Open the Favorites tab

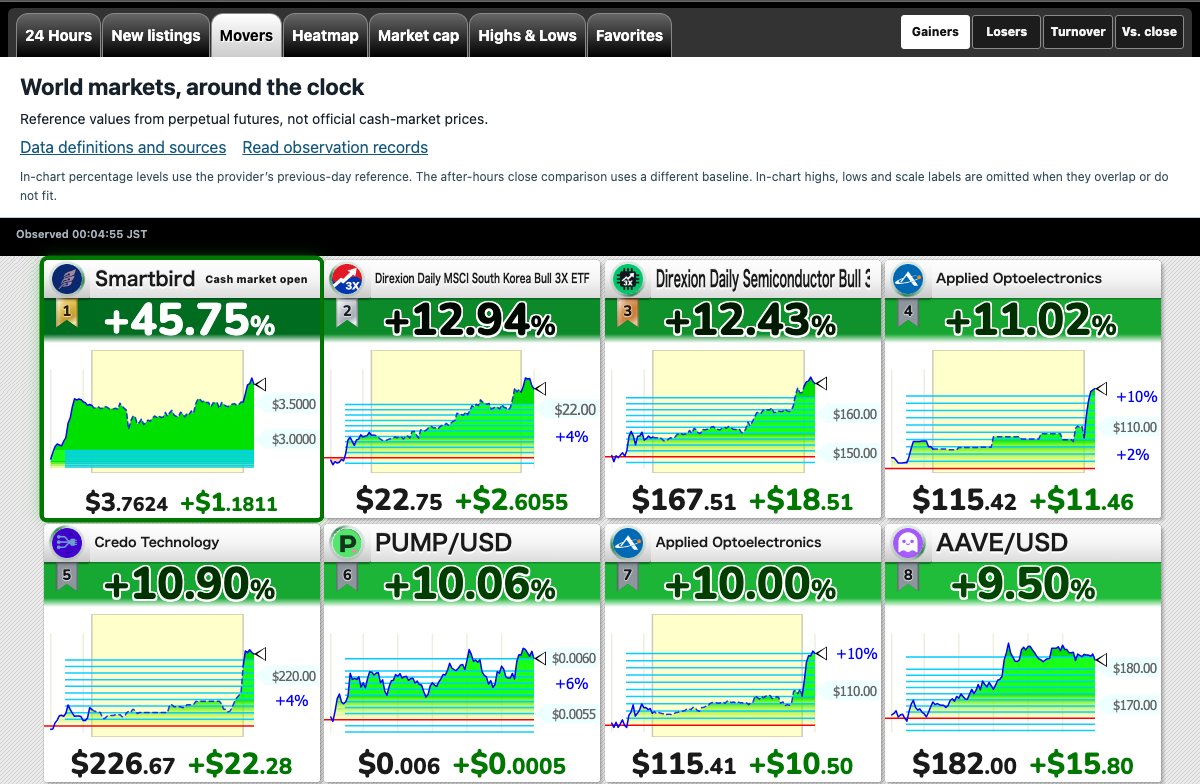point(629,36)
